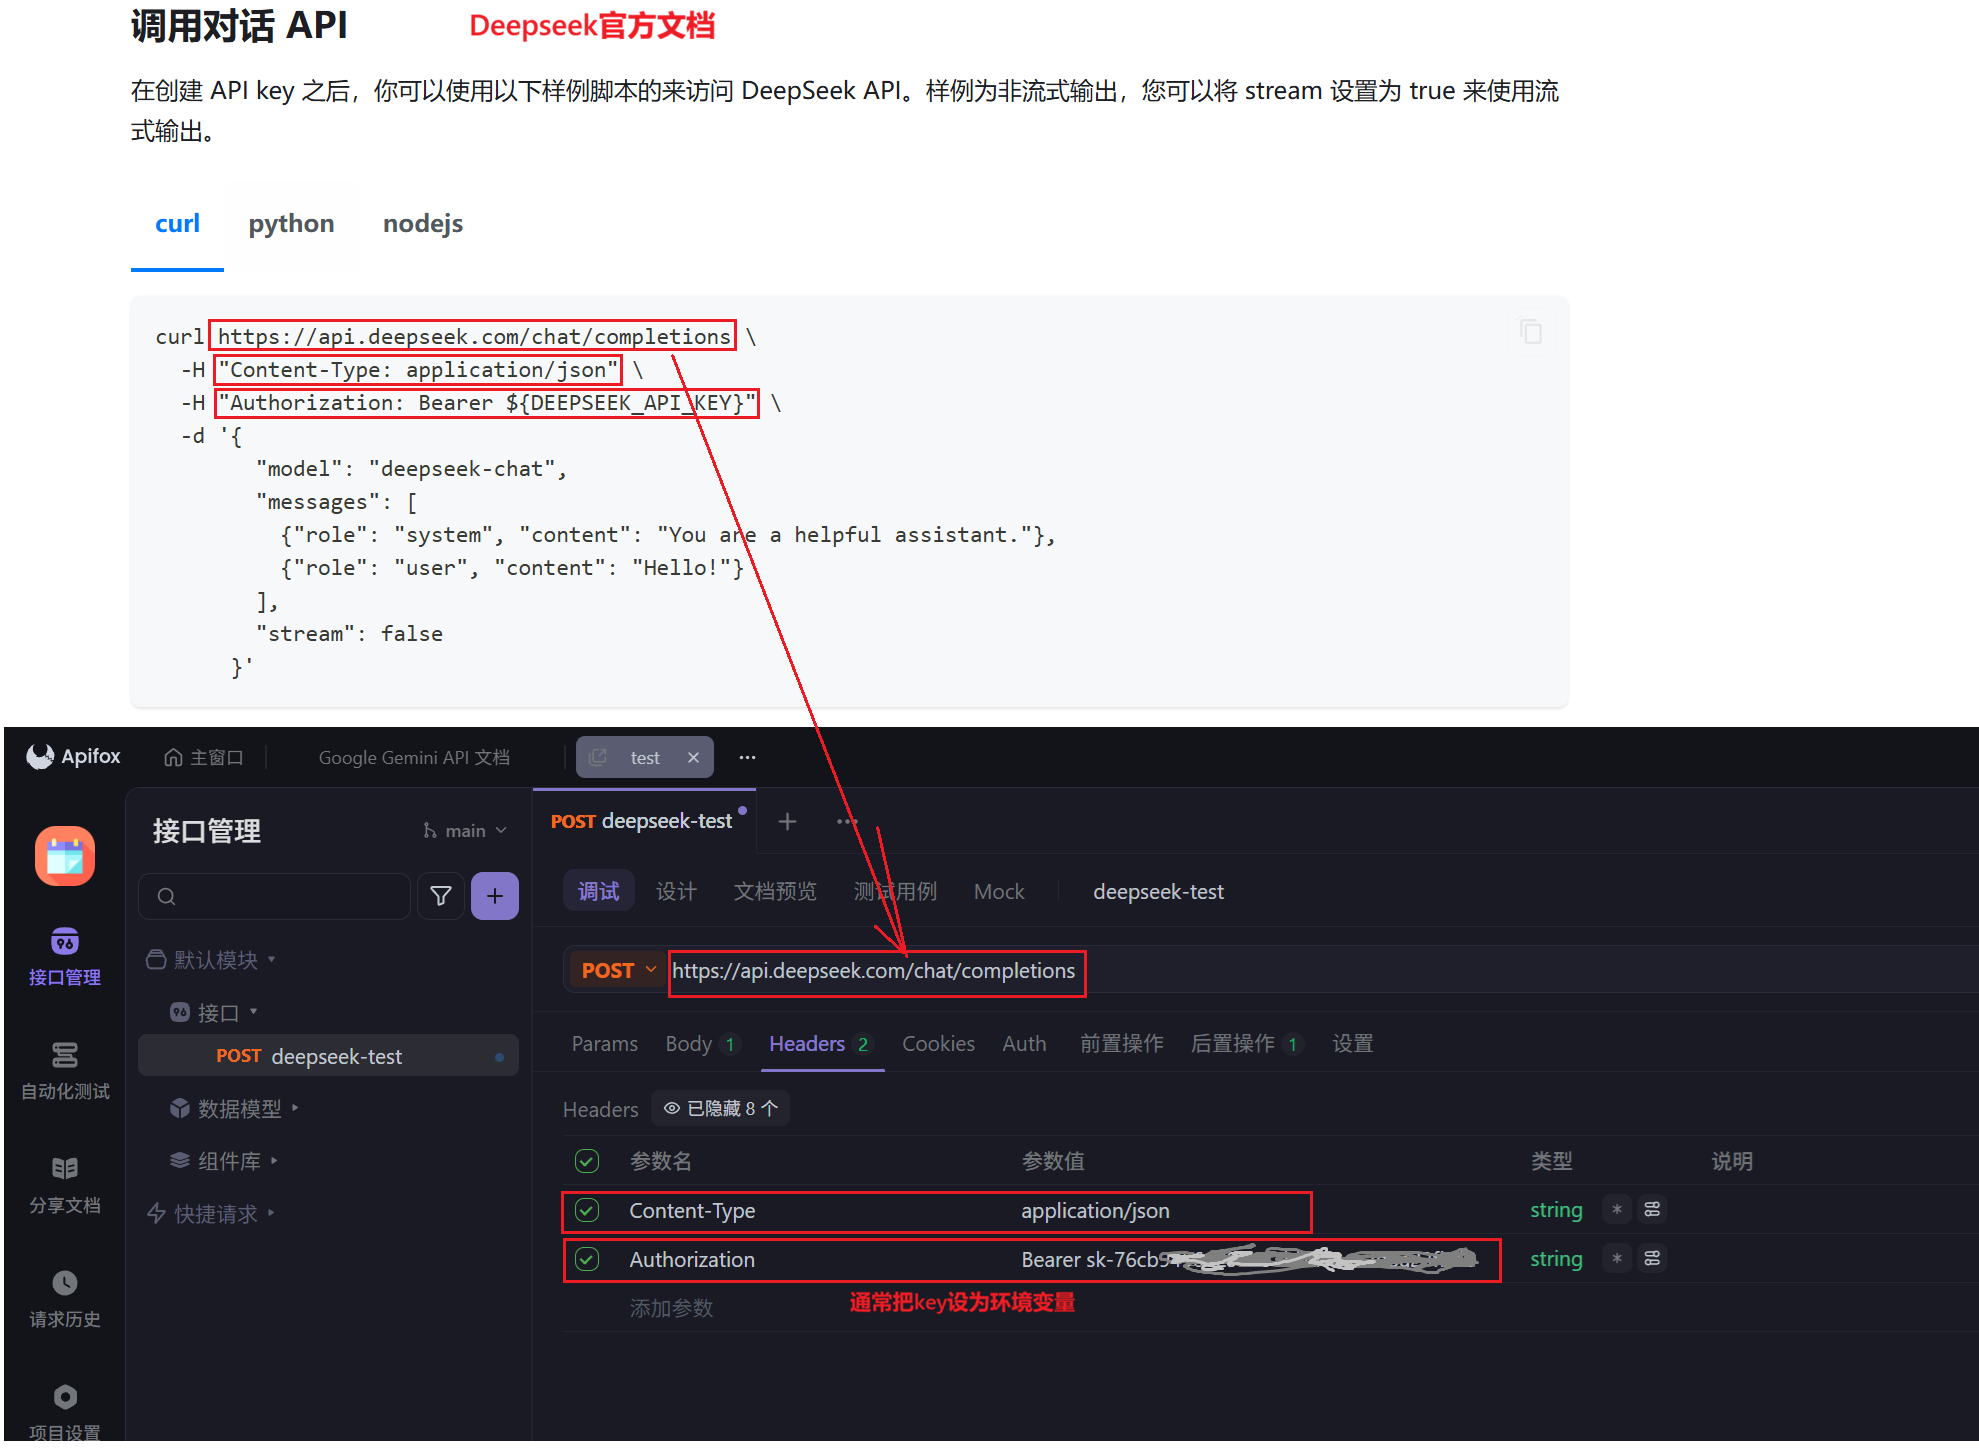The height and width of the screenshot is (1456, 1979).
Task: Click the plus icon to add new tab
Action: [787, 821]
